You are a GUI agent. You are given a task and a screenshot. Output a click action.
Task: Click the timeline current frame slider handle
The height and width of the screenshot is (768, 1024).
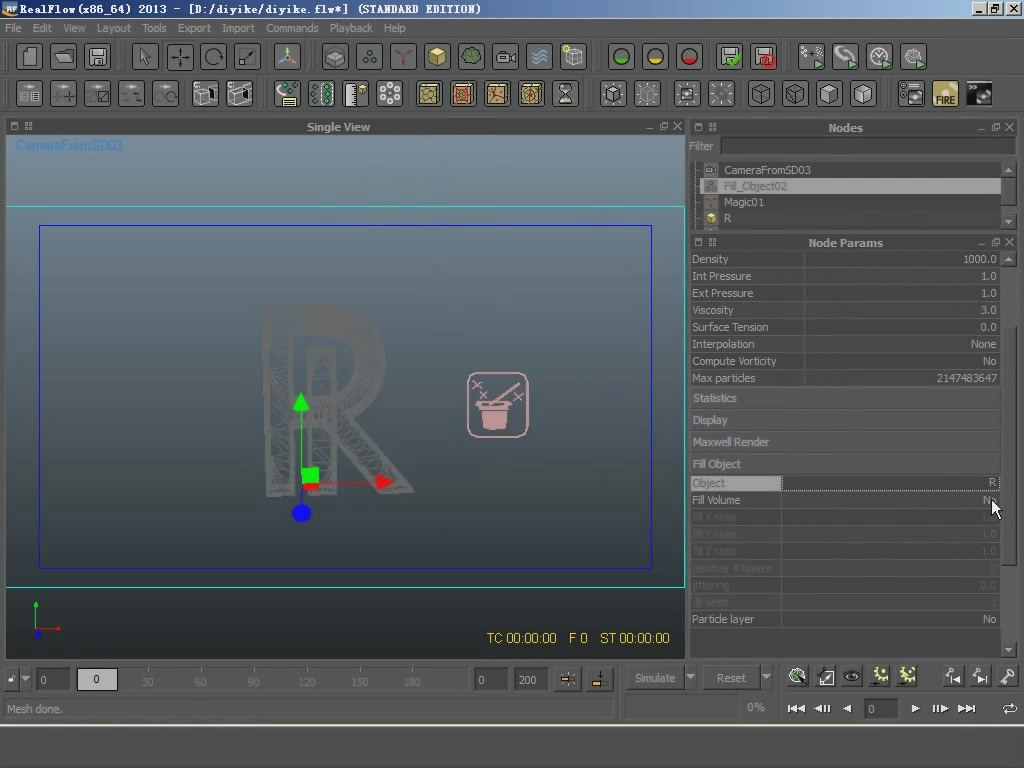coord(97,679)
